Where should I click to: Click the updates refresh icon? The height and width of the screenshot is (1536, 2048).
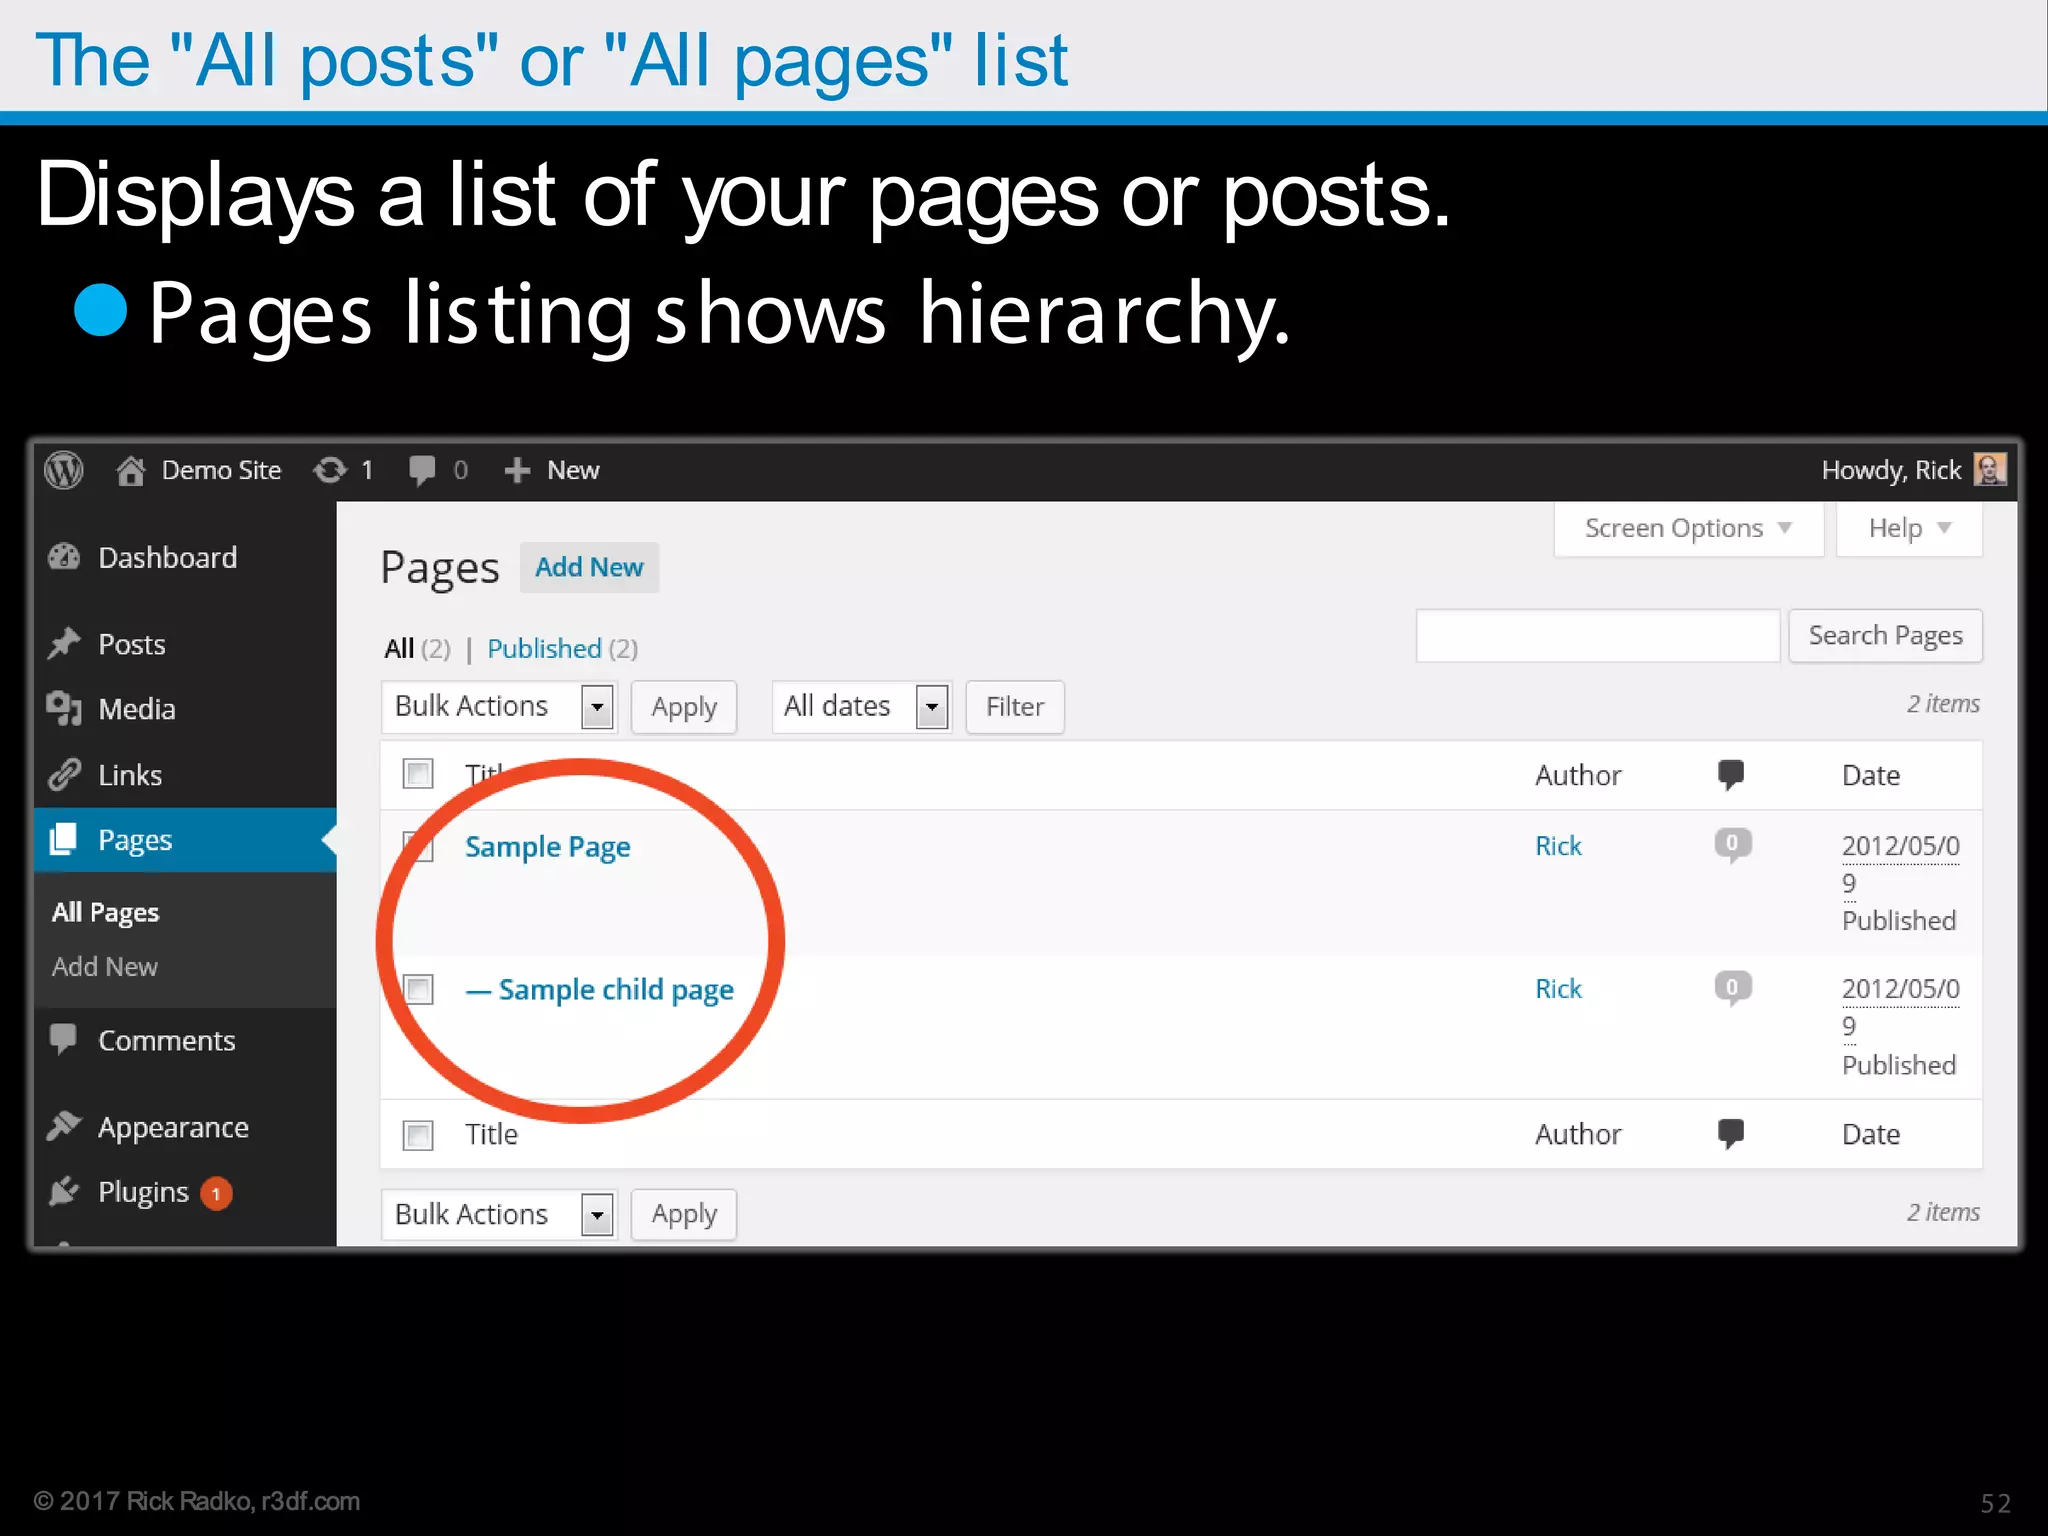pyautogui.click(x=329, y=470)
